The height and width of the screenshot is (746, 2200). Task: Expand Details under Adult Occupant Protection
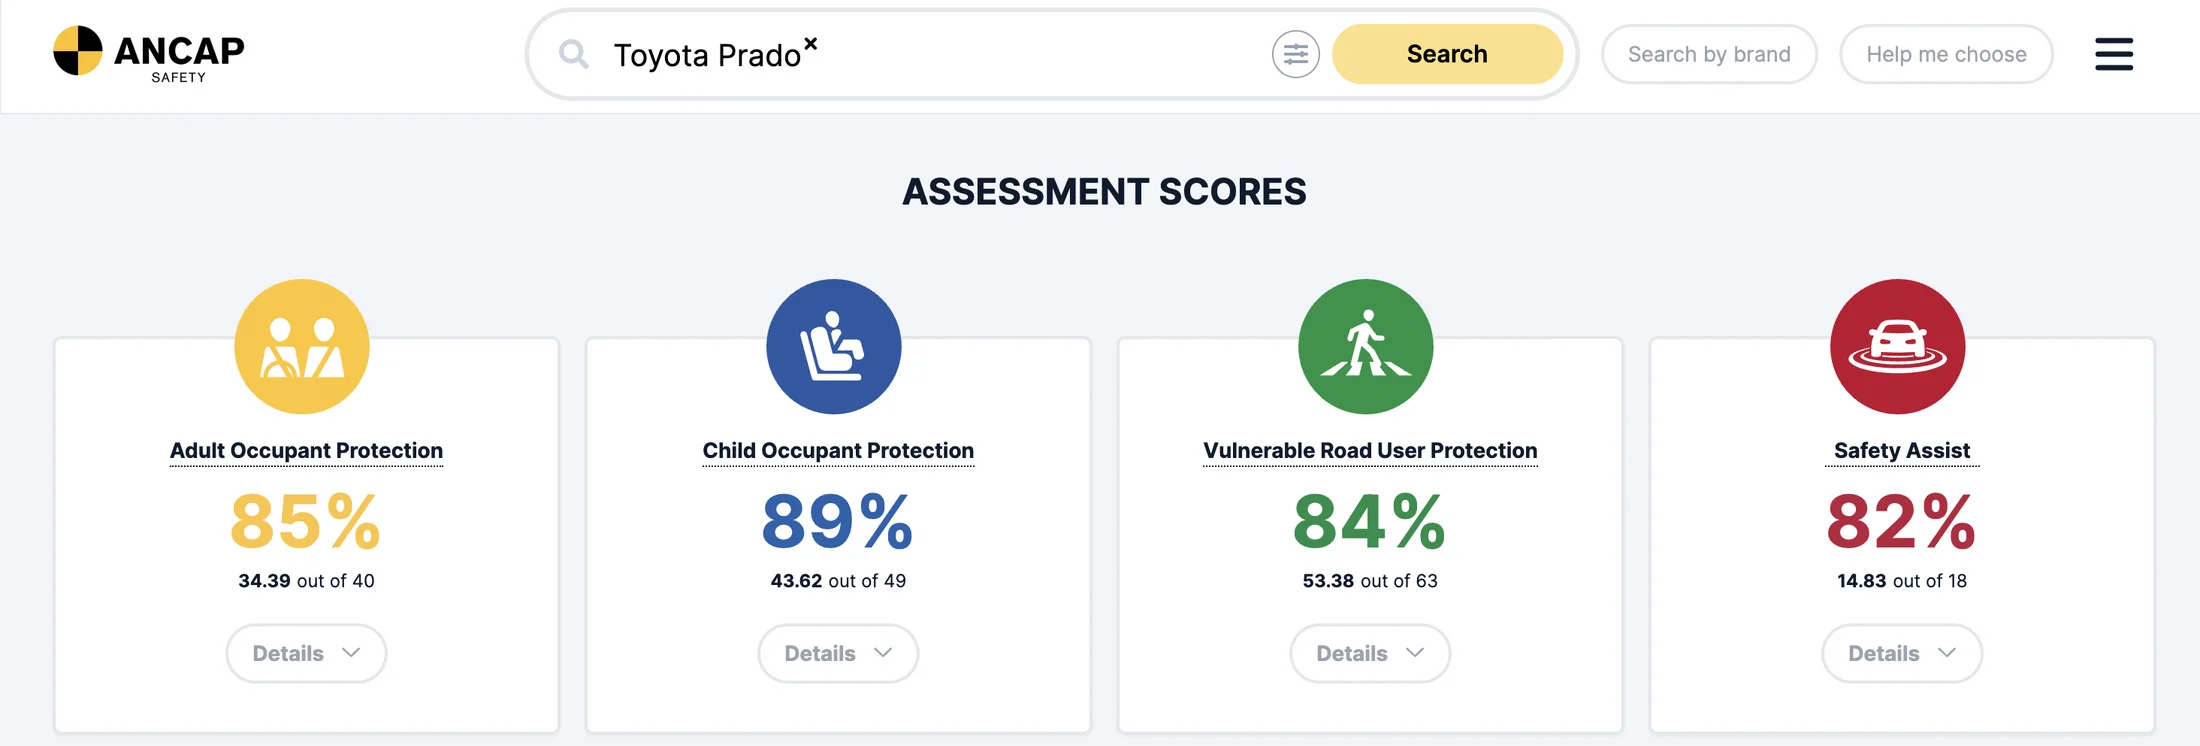(306, 653)
